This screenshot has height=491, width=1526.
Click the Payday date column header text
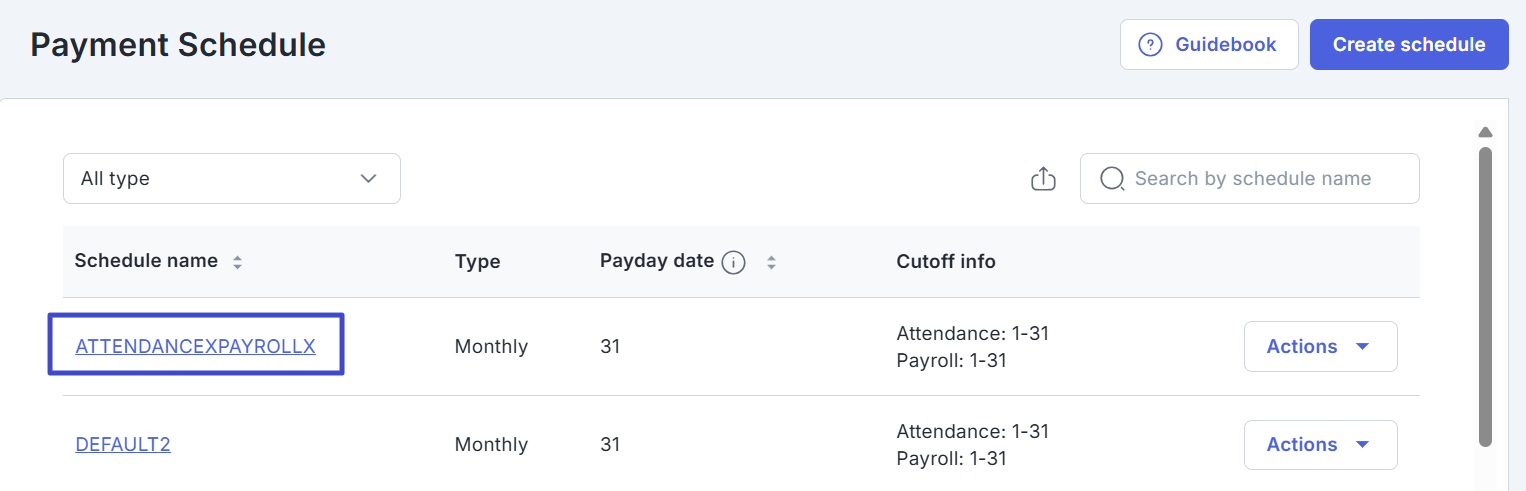[x=656, y=261]
